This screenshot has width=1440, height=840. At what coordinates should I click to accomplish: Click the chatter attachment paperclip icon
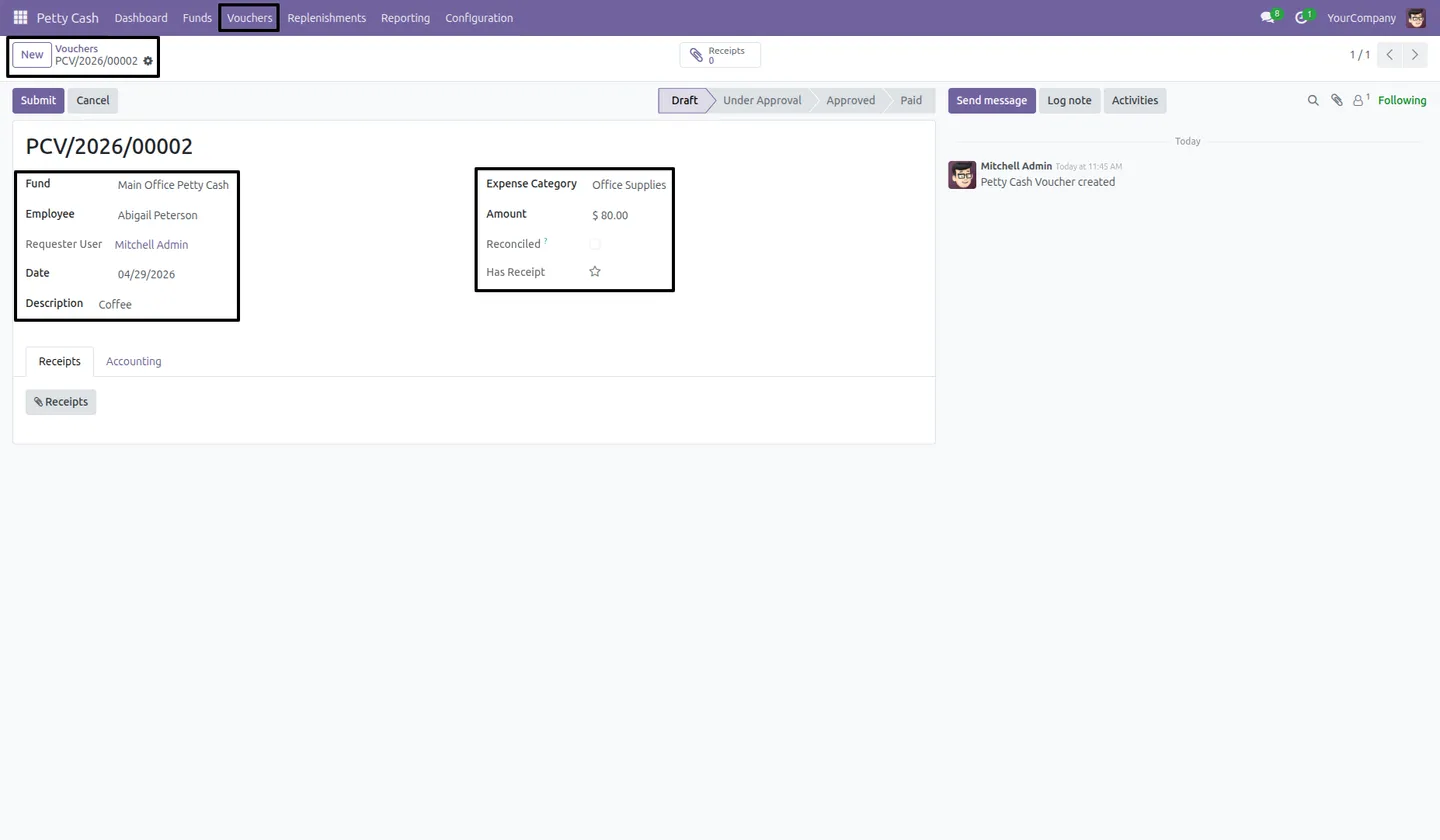[x=1336, y=100]
